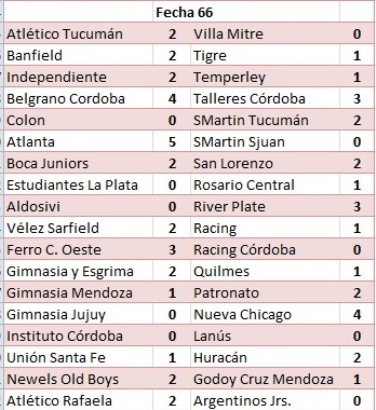Viewport: 376px width, 410px height.
Task: Select the San Lorenzo cell
Action: [x=265, y=163]
